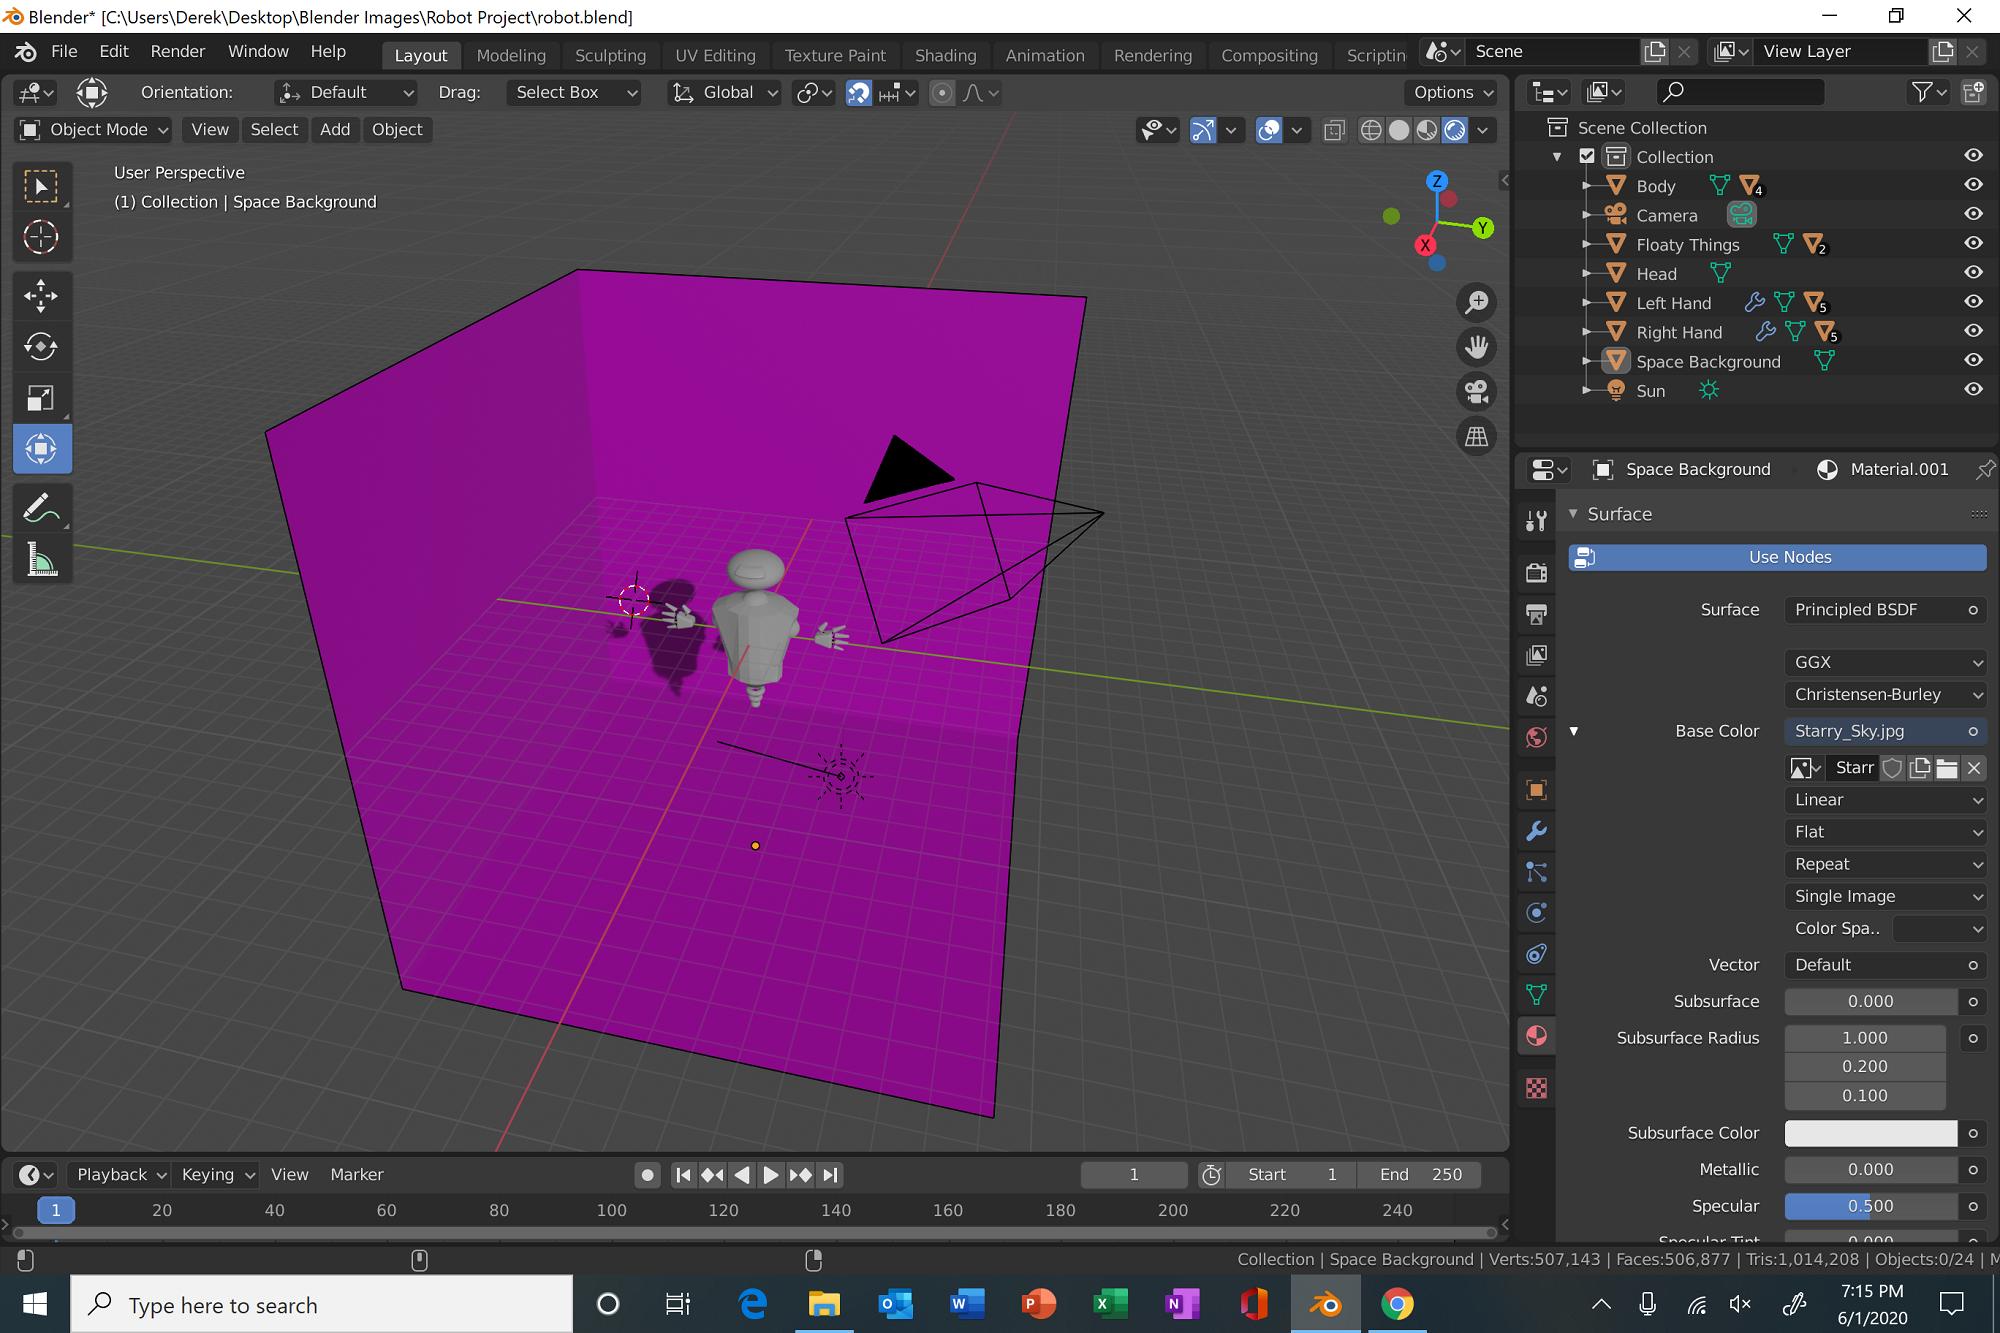This screenshot has height=1333, width=2000.
Task: Click the Shading tab in top menu
Action: pos(944,54)
